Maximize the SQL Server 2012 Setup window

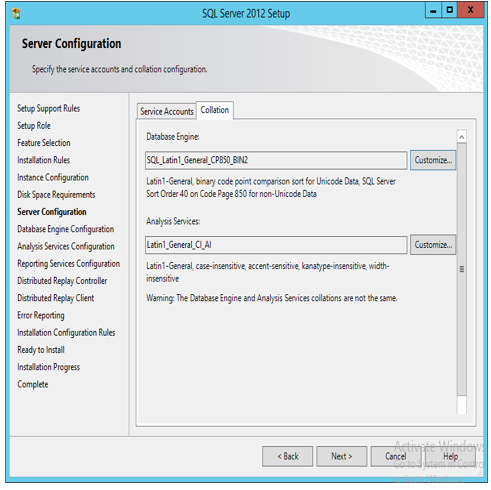point(449,10)
